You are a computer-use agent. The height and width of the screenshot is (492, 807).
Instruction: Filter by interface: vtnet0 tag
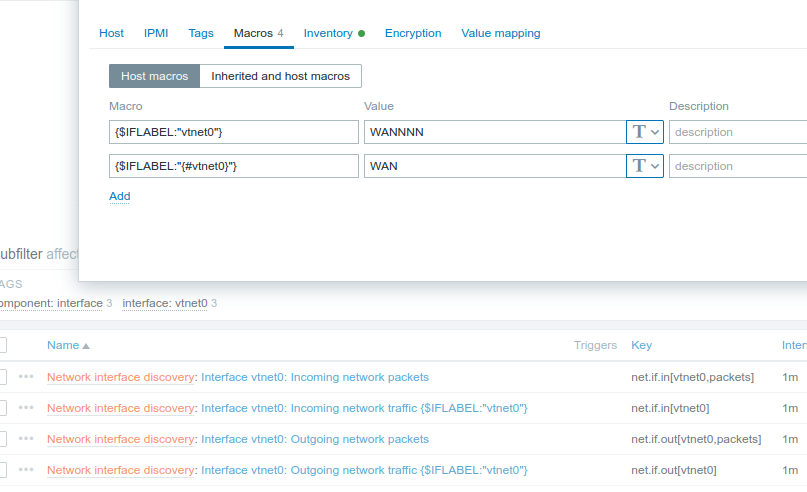tap(165, 304)
